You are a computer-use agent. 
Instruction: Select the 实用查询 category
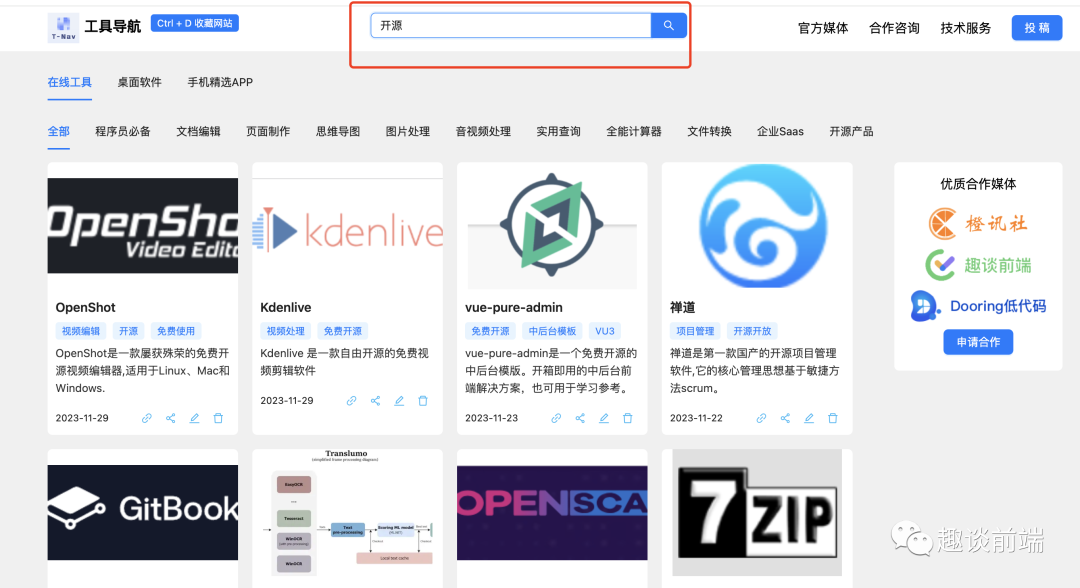tap(559, 131)
